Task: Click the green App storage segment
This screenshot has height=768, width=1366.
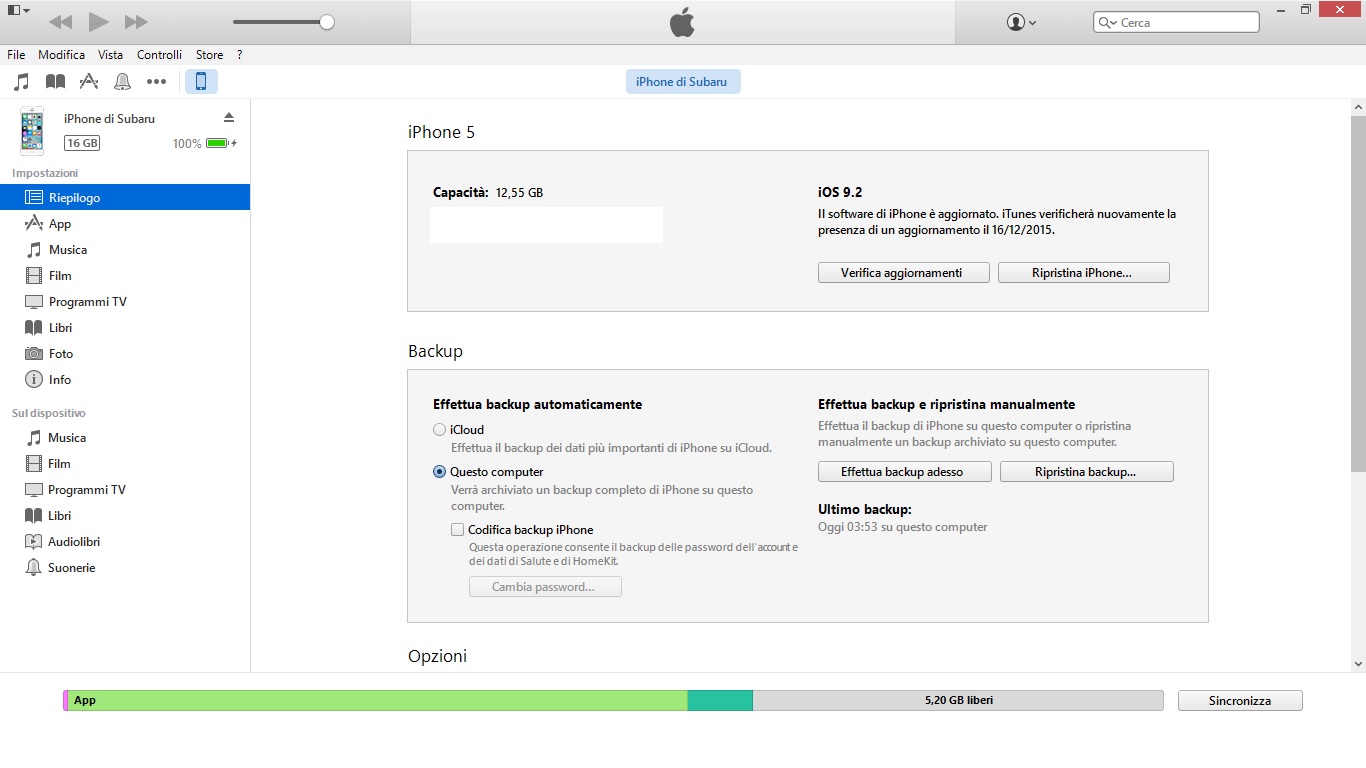Action: (377, 701)
